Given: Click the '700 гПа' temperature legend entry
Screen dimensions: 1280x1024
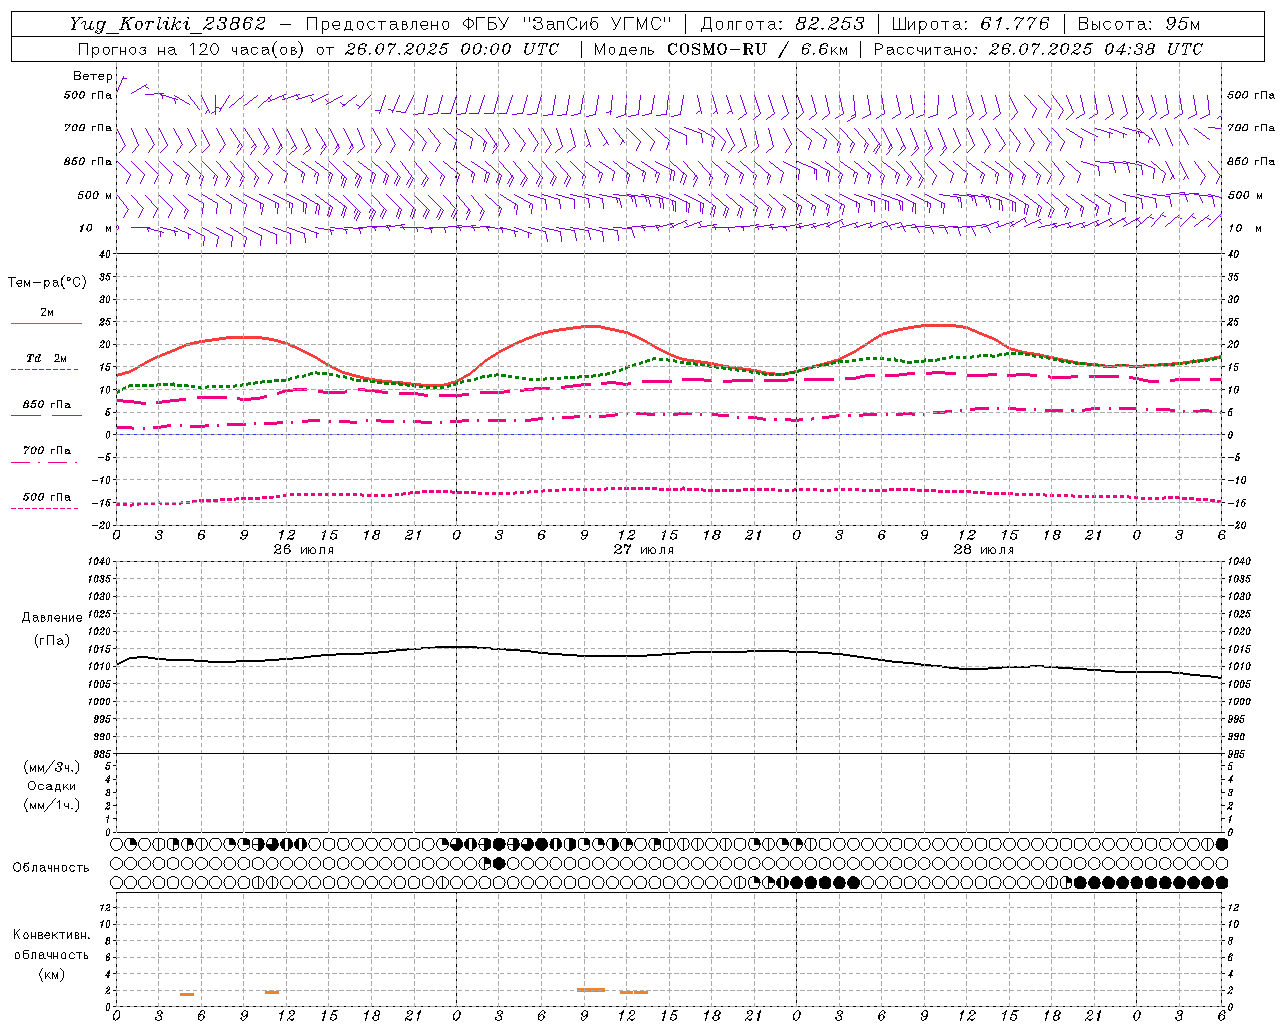Looking at the screenshot, I should coord(46,451).
